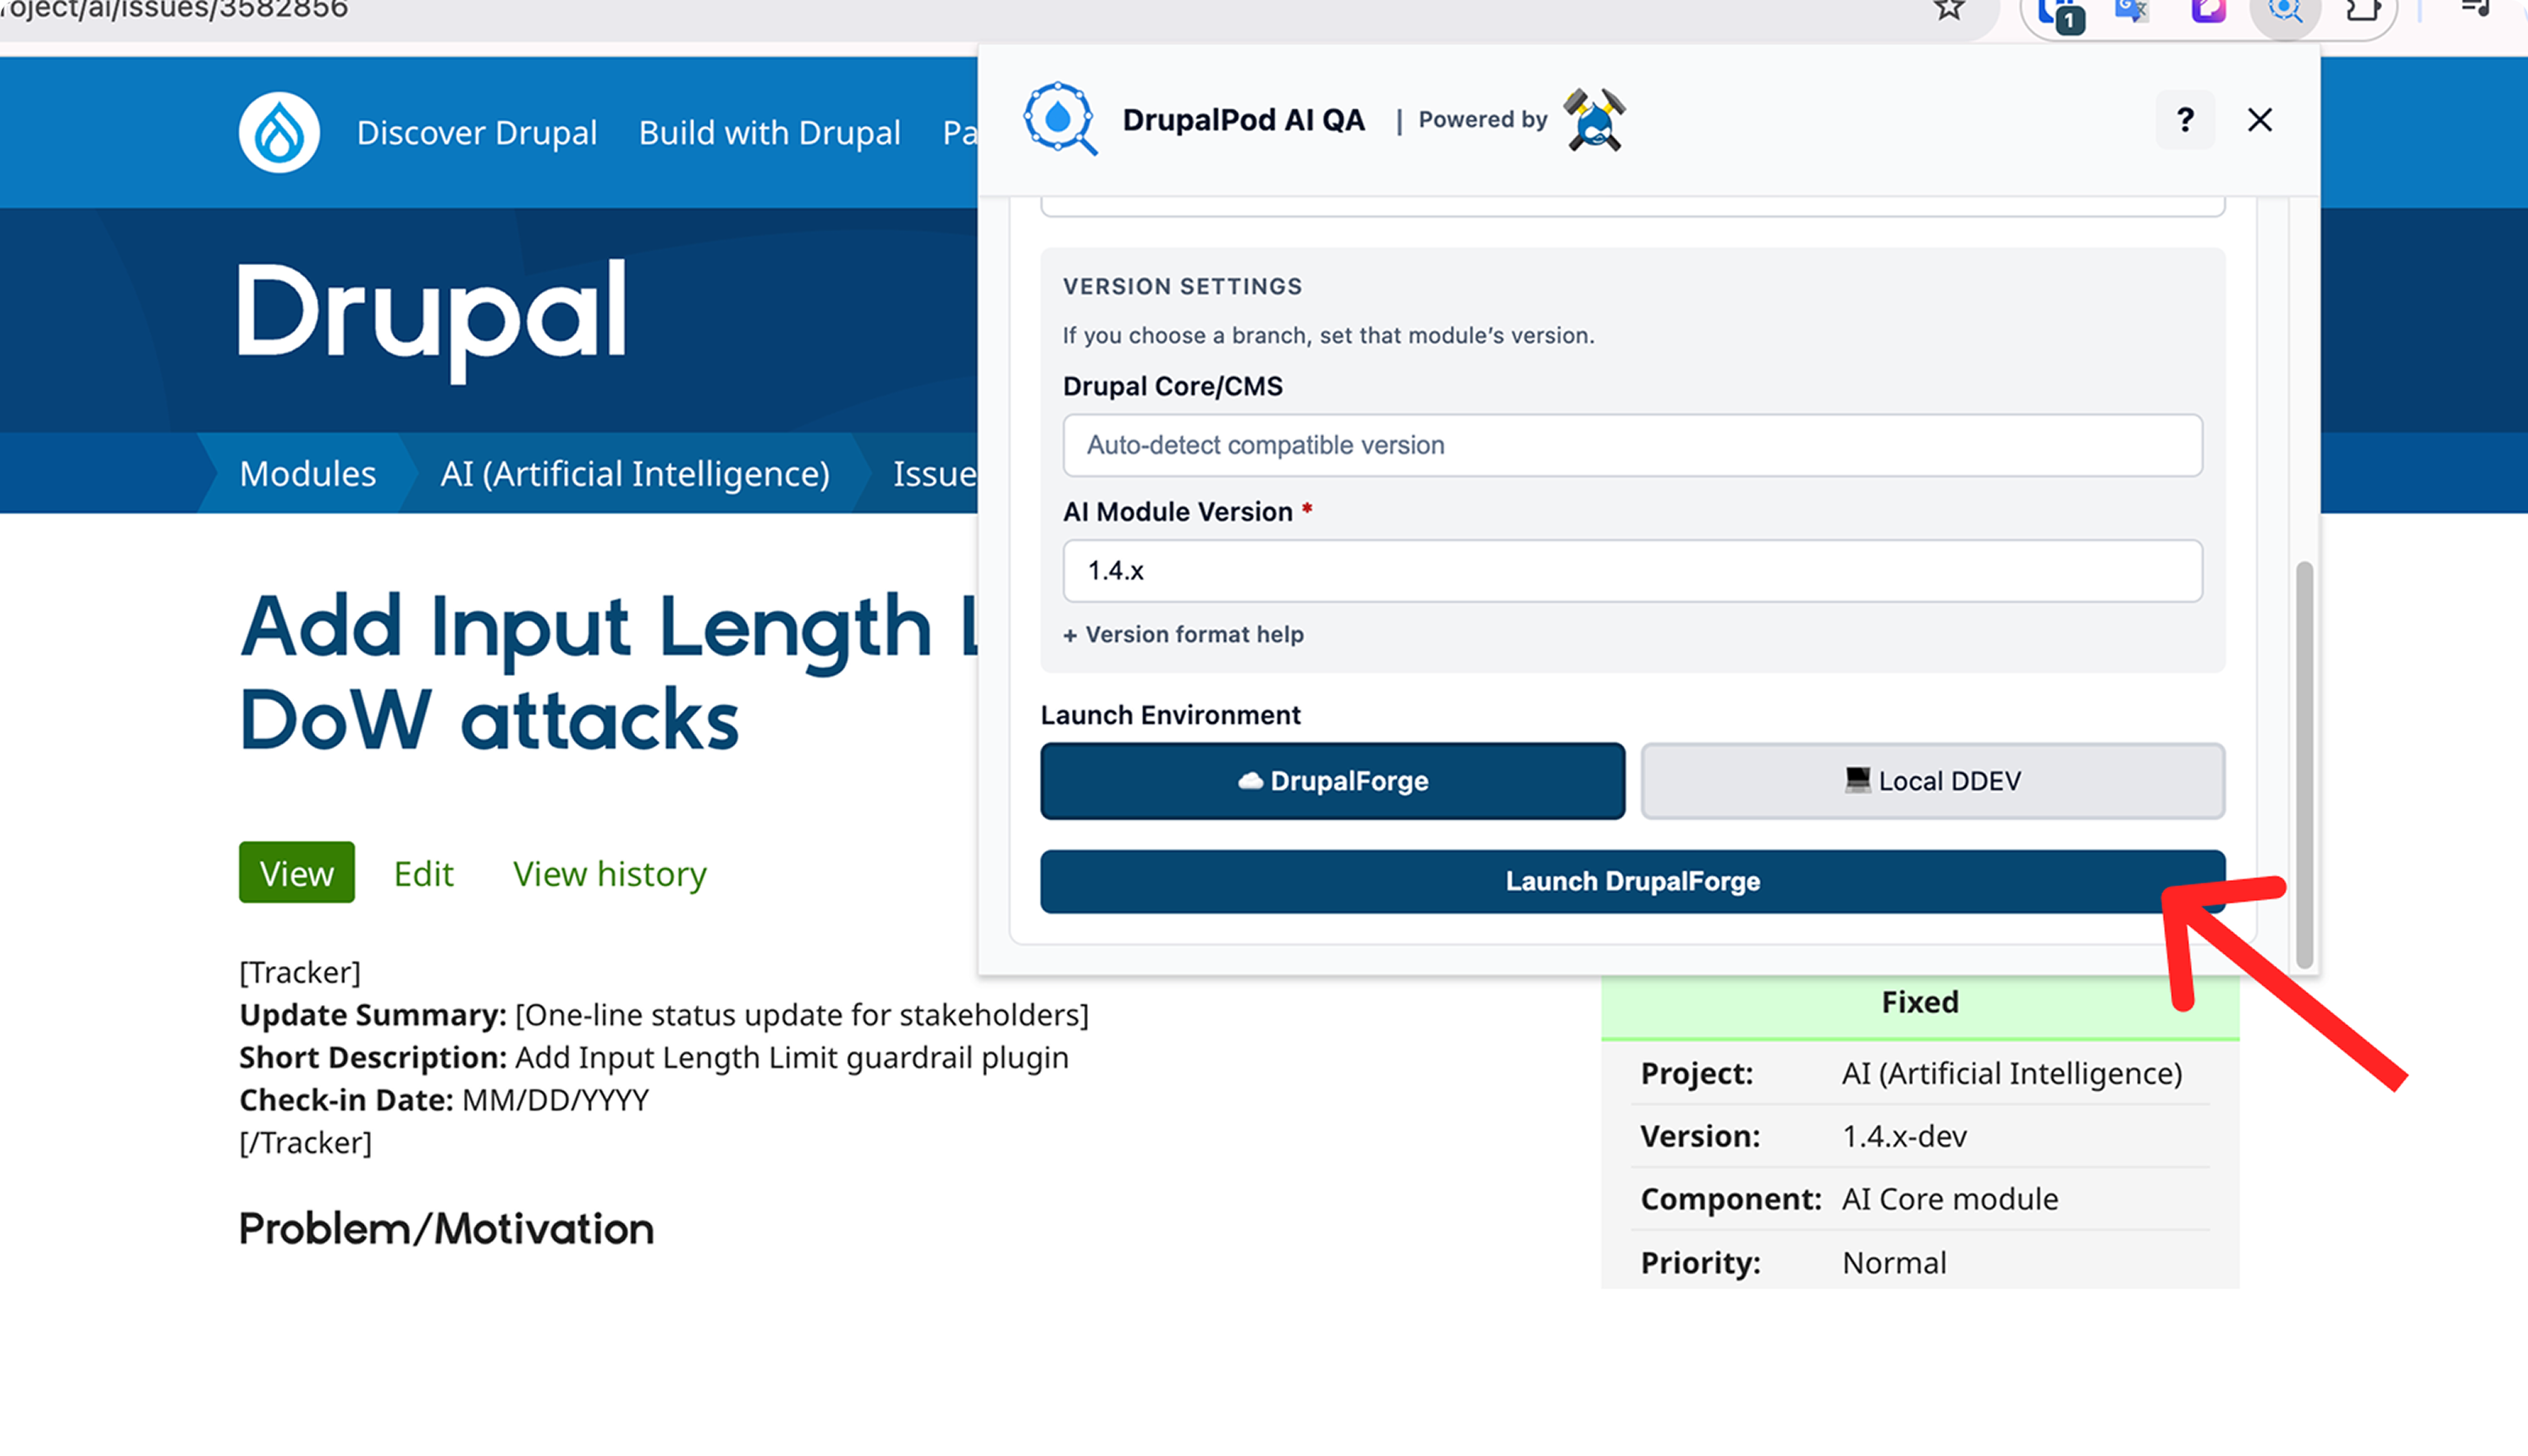
Task: Select the Local DDEV launch environment
Action: 1933,781
